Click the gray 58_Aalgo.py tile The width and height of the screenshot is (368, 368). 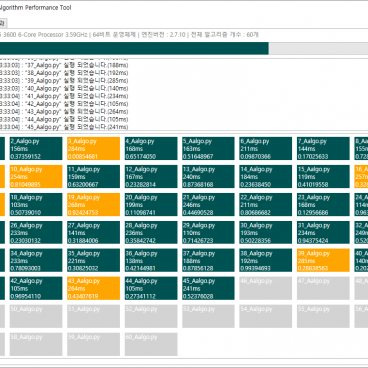(36, 344)
